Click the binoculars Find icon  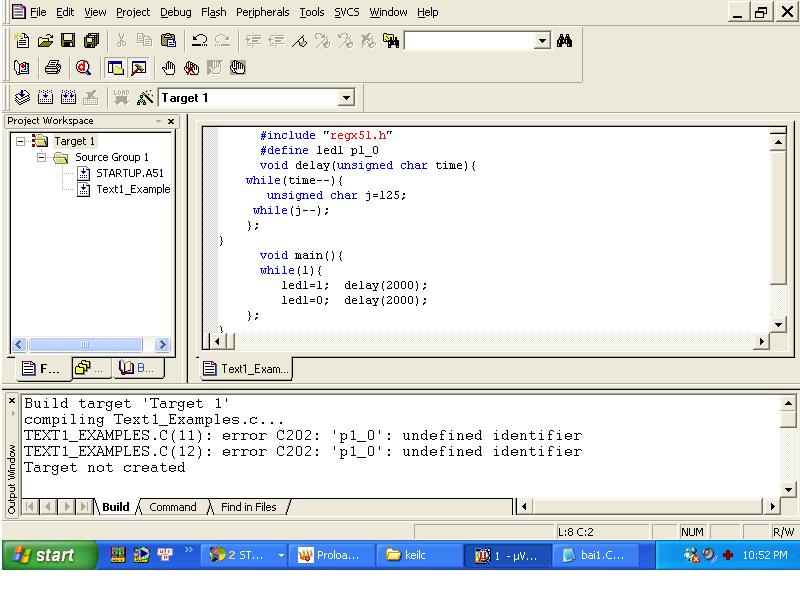tap(564, 41)
